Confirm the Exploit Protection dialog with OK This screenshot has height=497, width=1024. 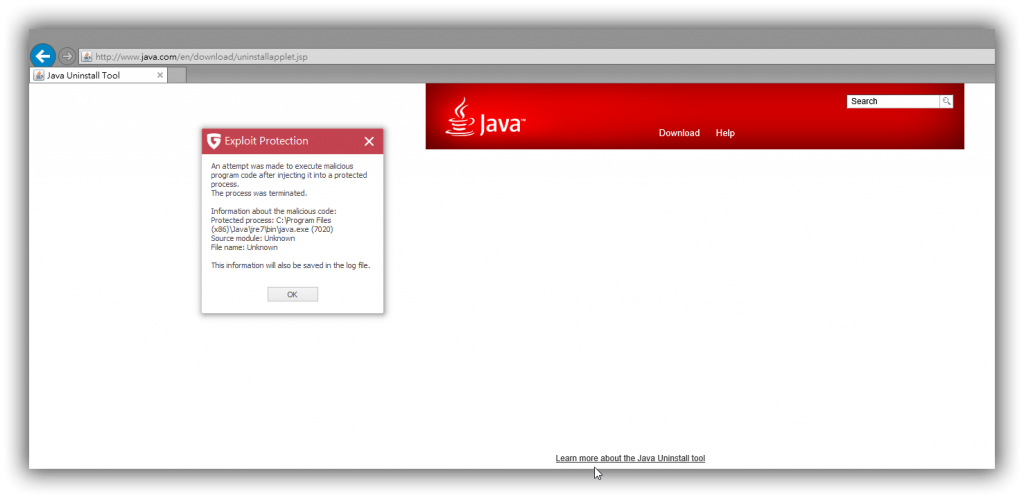click(x=293, y=295)
